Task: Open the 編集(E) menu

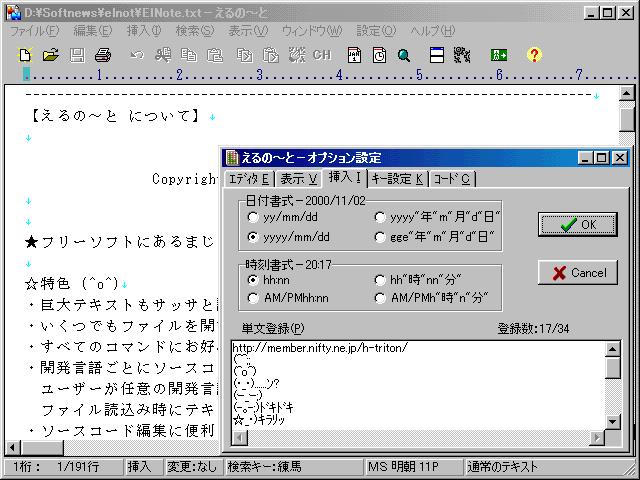Action: coord(93,31)
